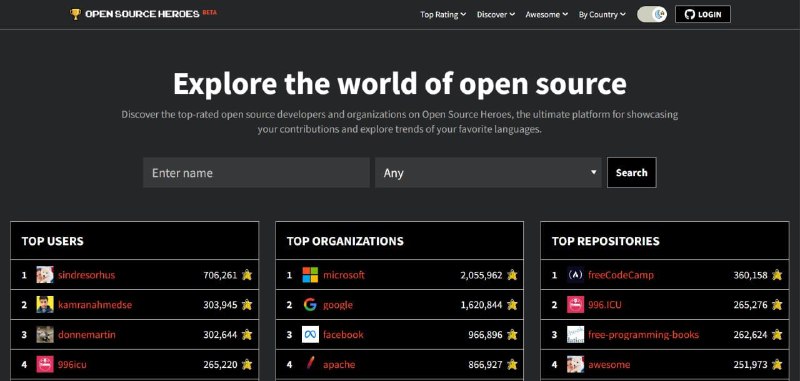Screen dimensions: 800x381
Task: Click donnemartin avatar image
Action: coord(45,335)
